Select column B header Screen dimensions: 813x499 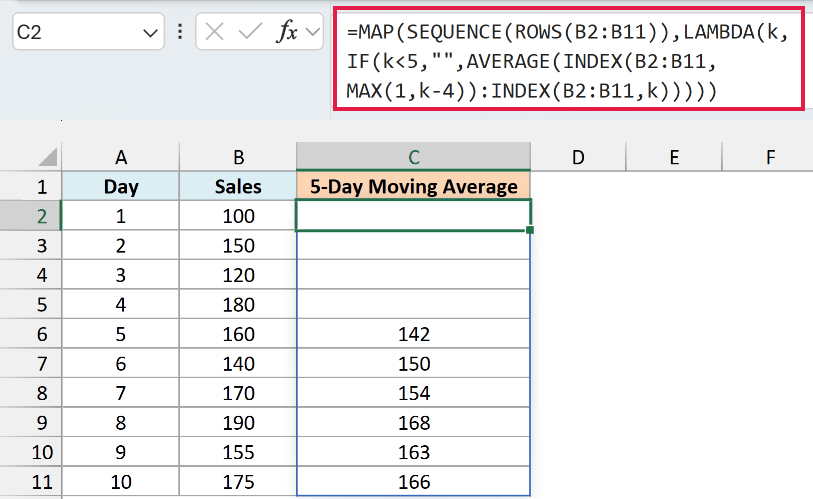(x=238, y=157)
